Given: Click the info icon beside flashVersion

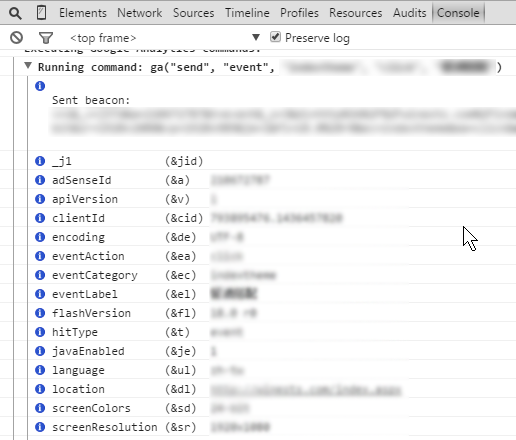Looking at the screenshot, I should [40, 313].
